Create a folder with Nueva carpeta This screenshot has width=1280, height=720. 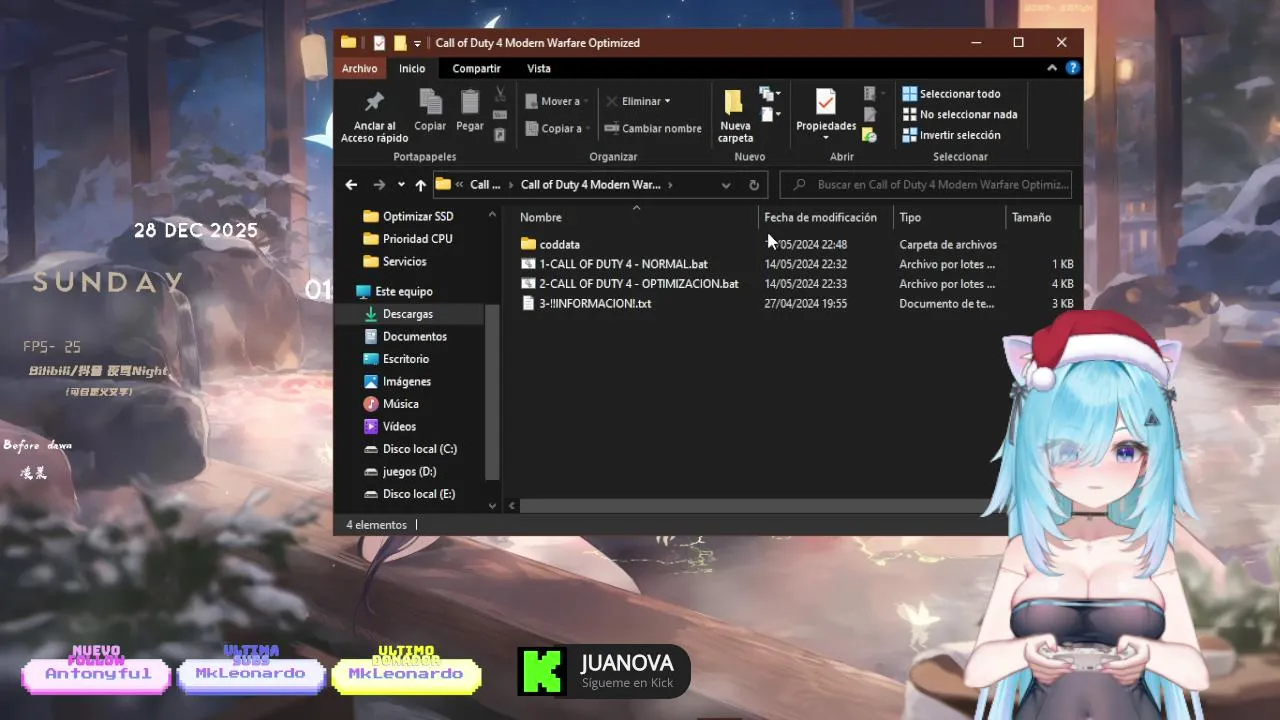735,116
